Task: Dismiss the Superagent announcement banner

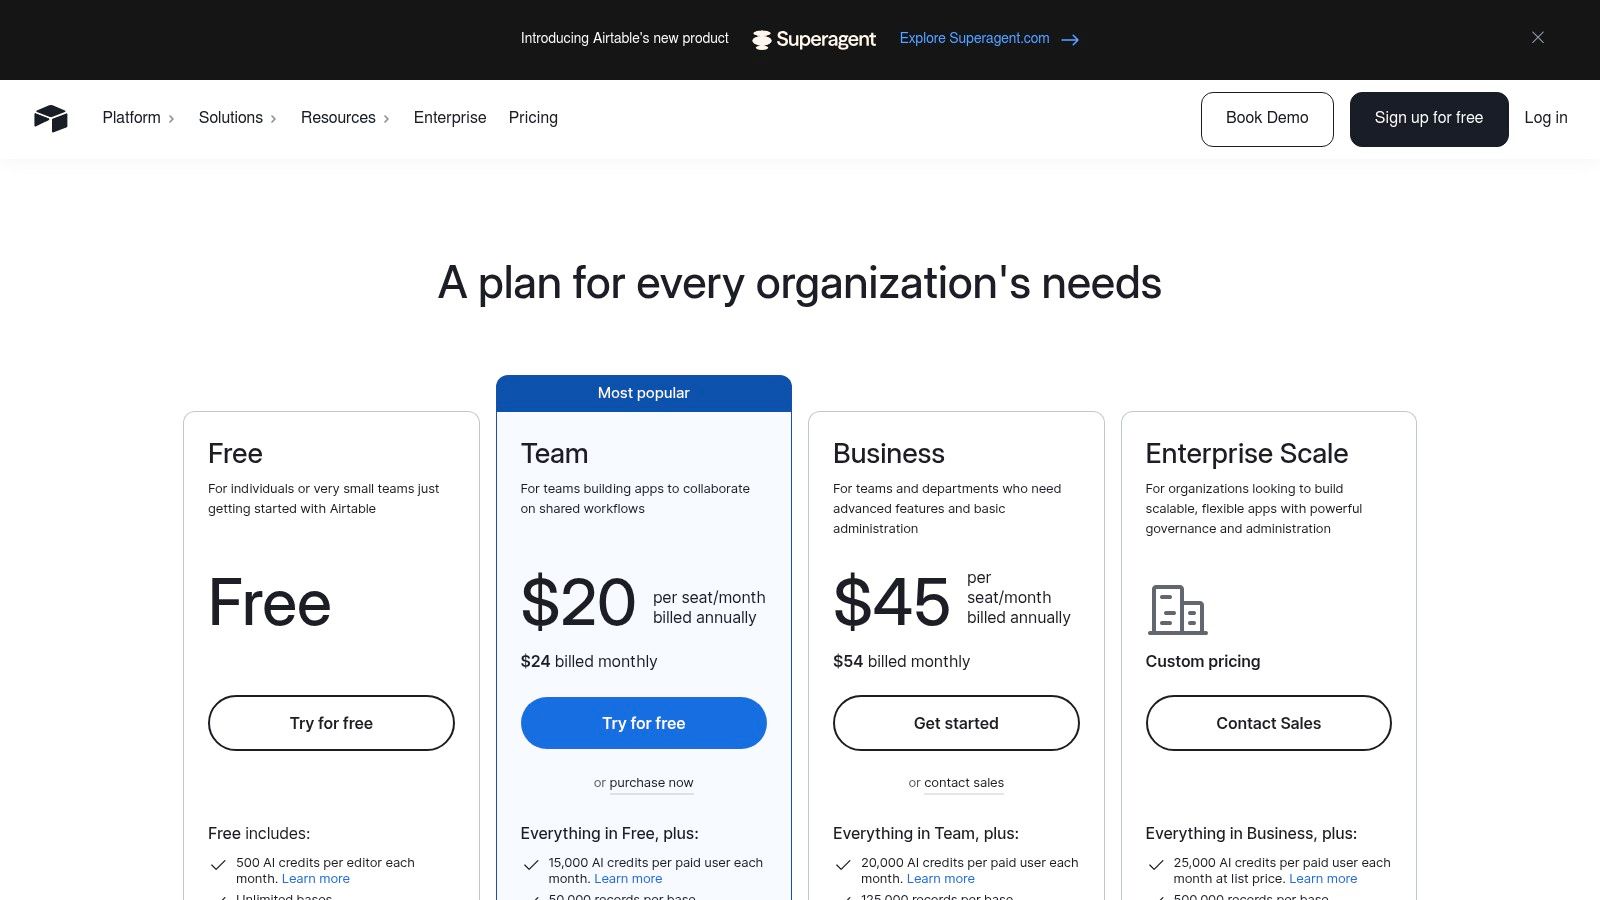Action: pyautogui.click(x=1538, y=37)
